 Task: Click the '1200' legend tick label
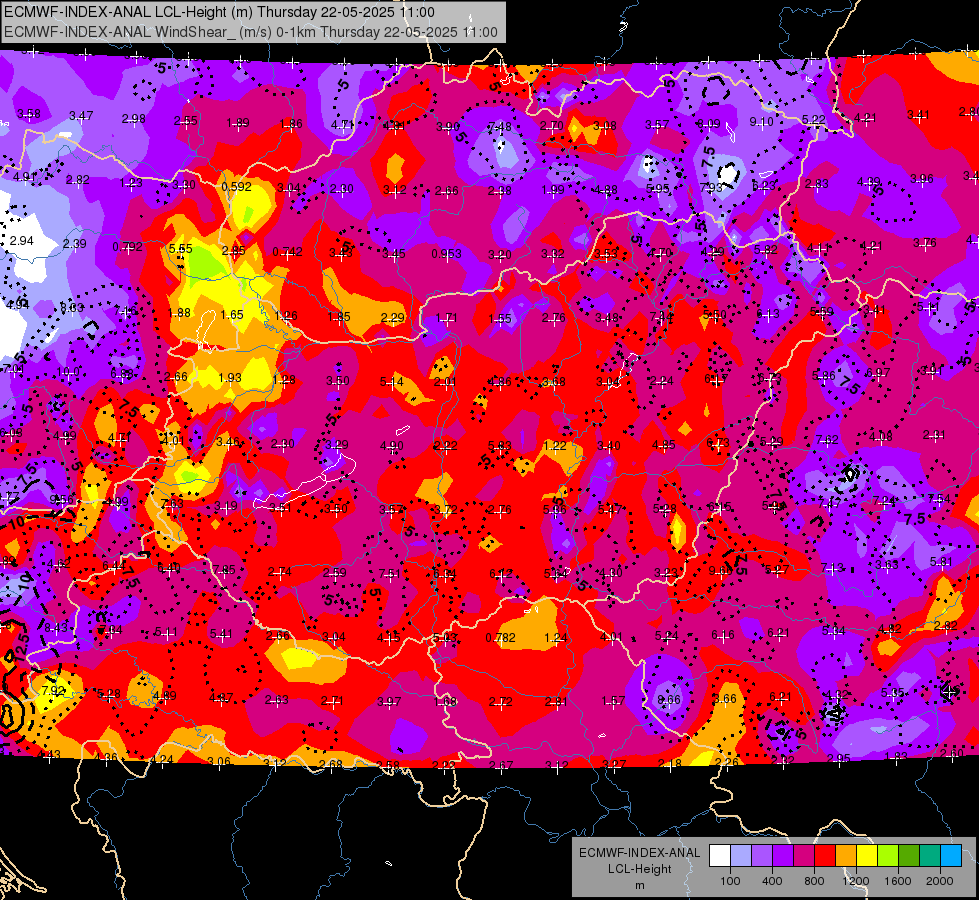pos(856,881)
